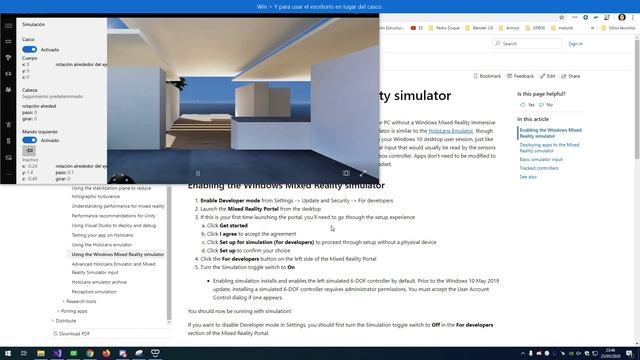Click Download PDF
Image resolution: width=640 pixels, height=360 pixels.
71,333
